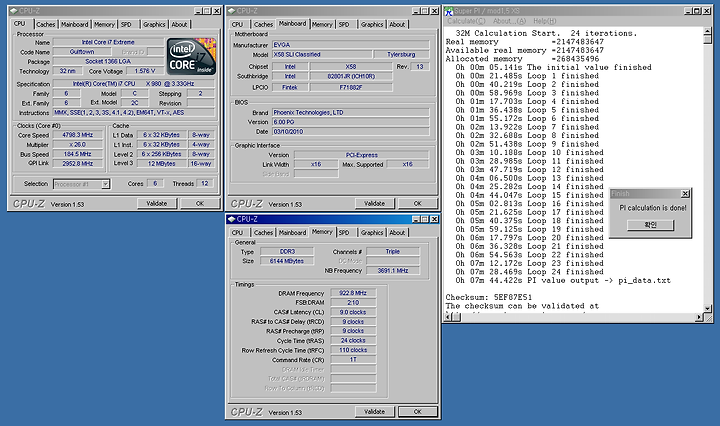This screenshot has width=720, height=426.
Task: Open Graphics tab in the Mainboard window
Action: (371, 24)
